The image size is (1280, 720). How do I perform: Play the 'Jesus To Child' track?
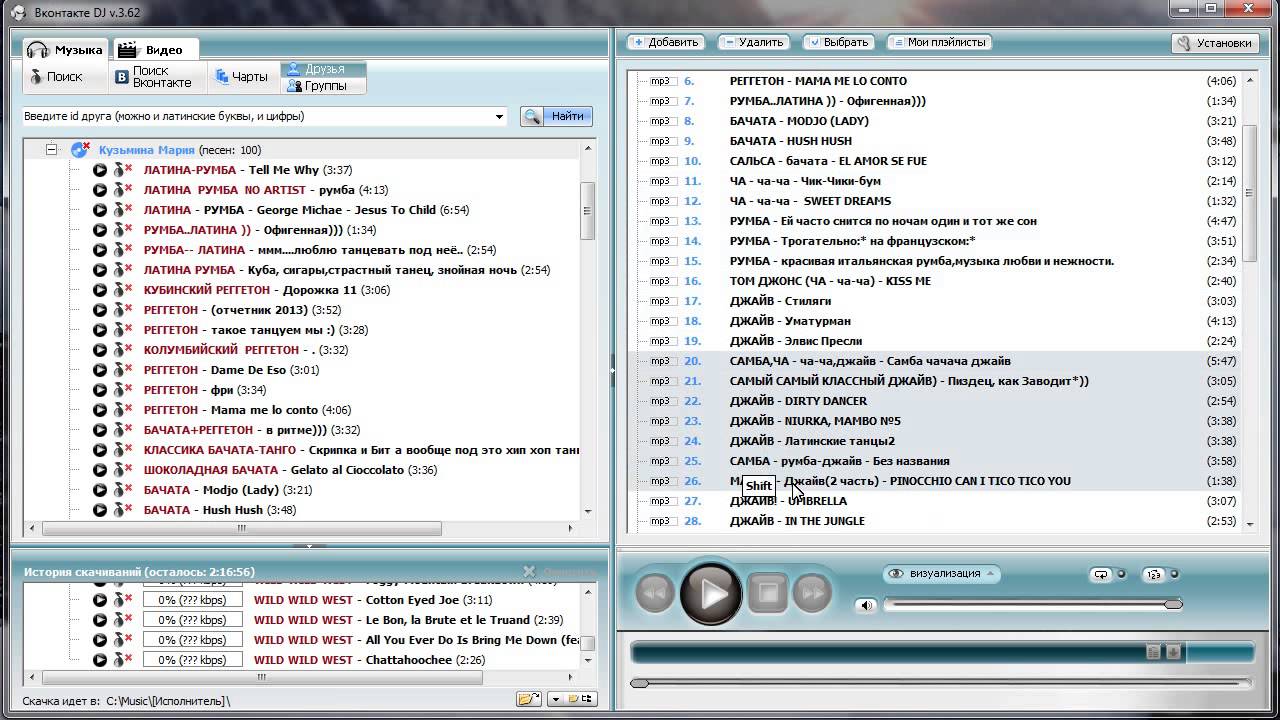[x=100, y=210]
